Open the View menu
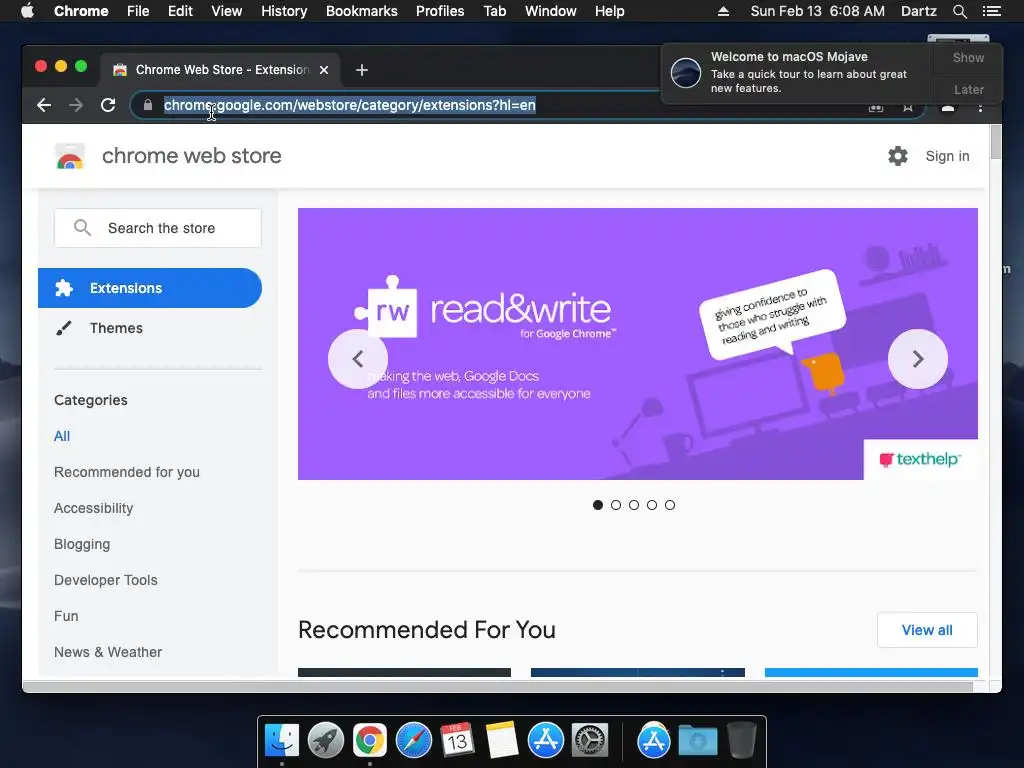 pyautogui.click(x=227, y=11)
